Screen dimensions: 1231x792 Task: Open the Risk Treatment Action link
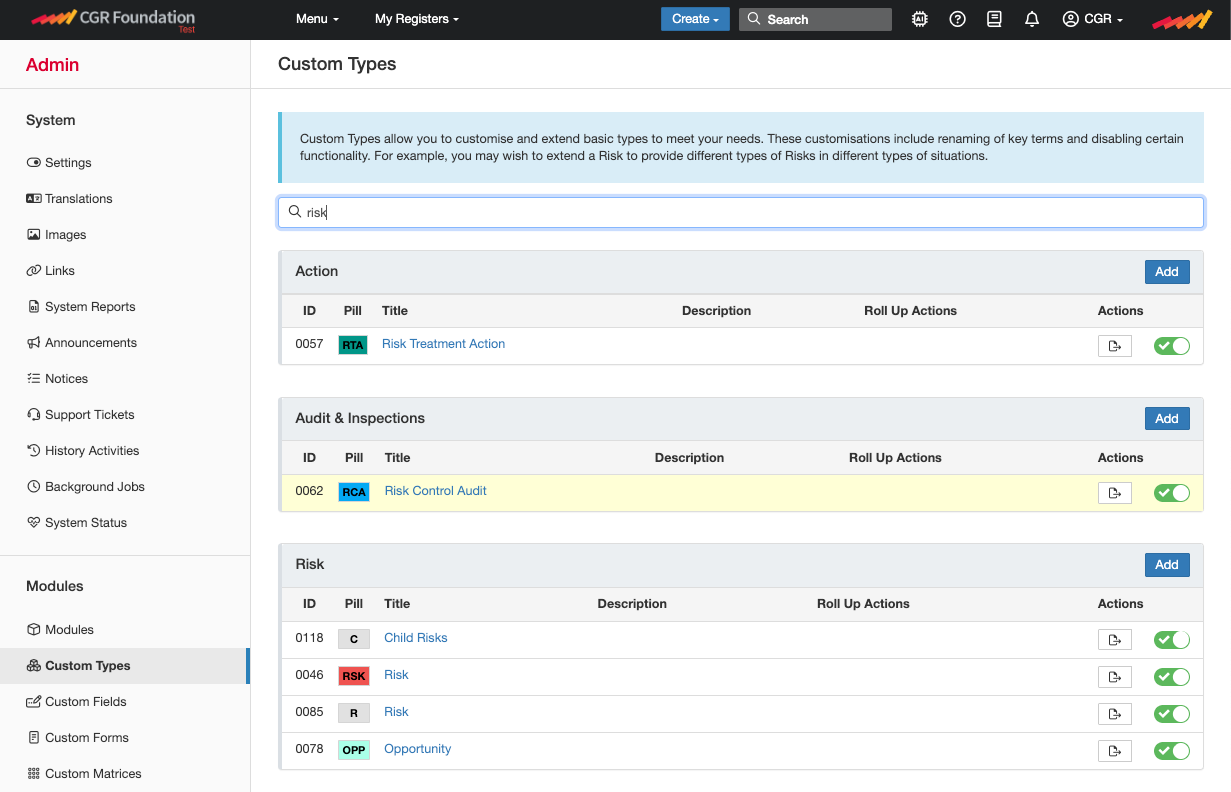pyautogui.click(x=443, y=343)
